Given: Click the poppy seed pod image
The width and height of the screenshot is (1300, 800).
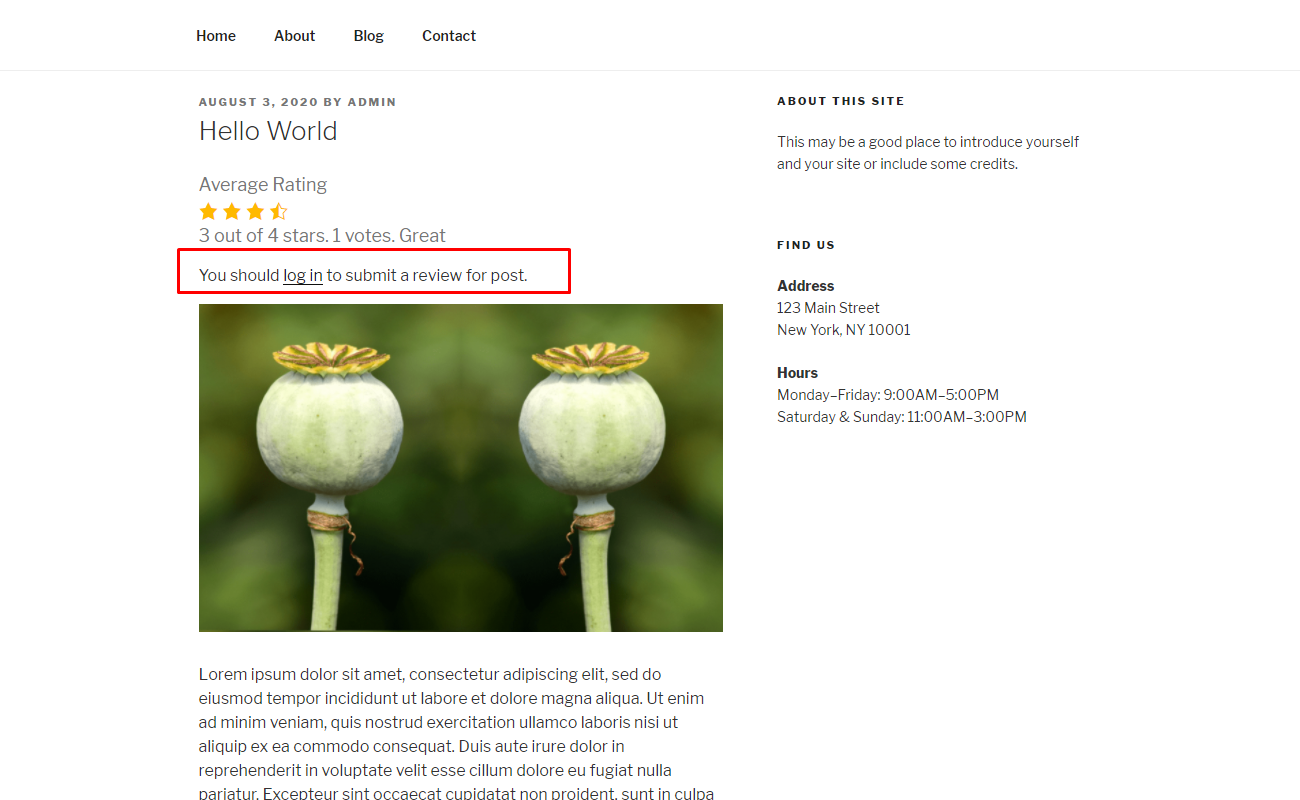Looking at the screenshot, I should pos(461,468).
